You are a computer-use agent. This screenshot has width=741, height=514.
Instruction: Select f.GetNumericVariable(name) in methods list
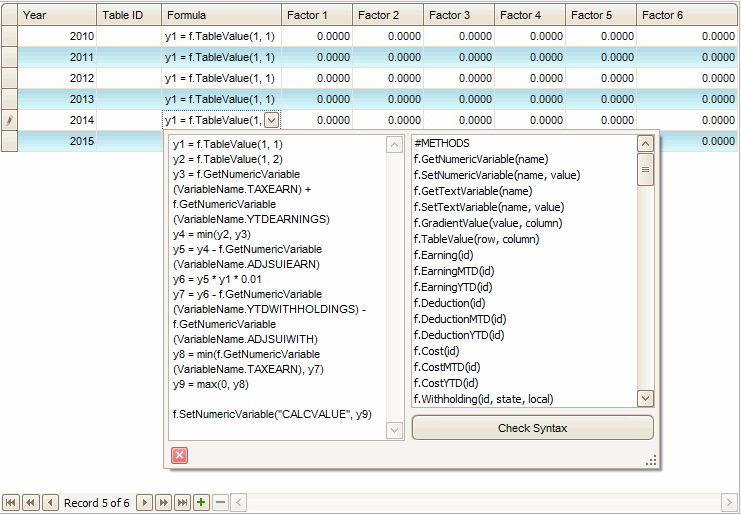pos(481,159)
